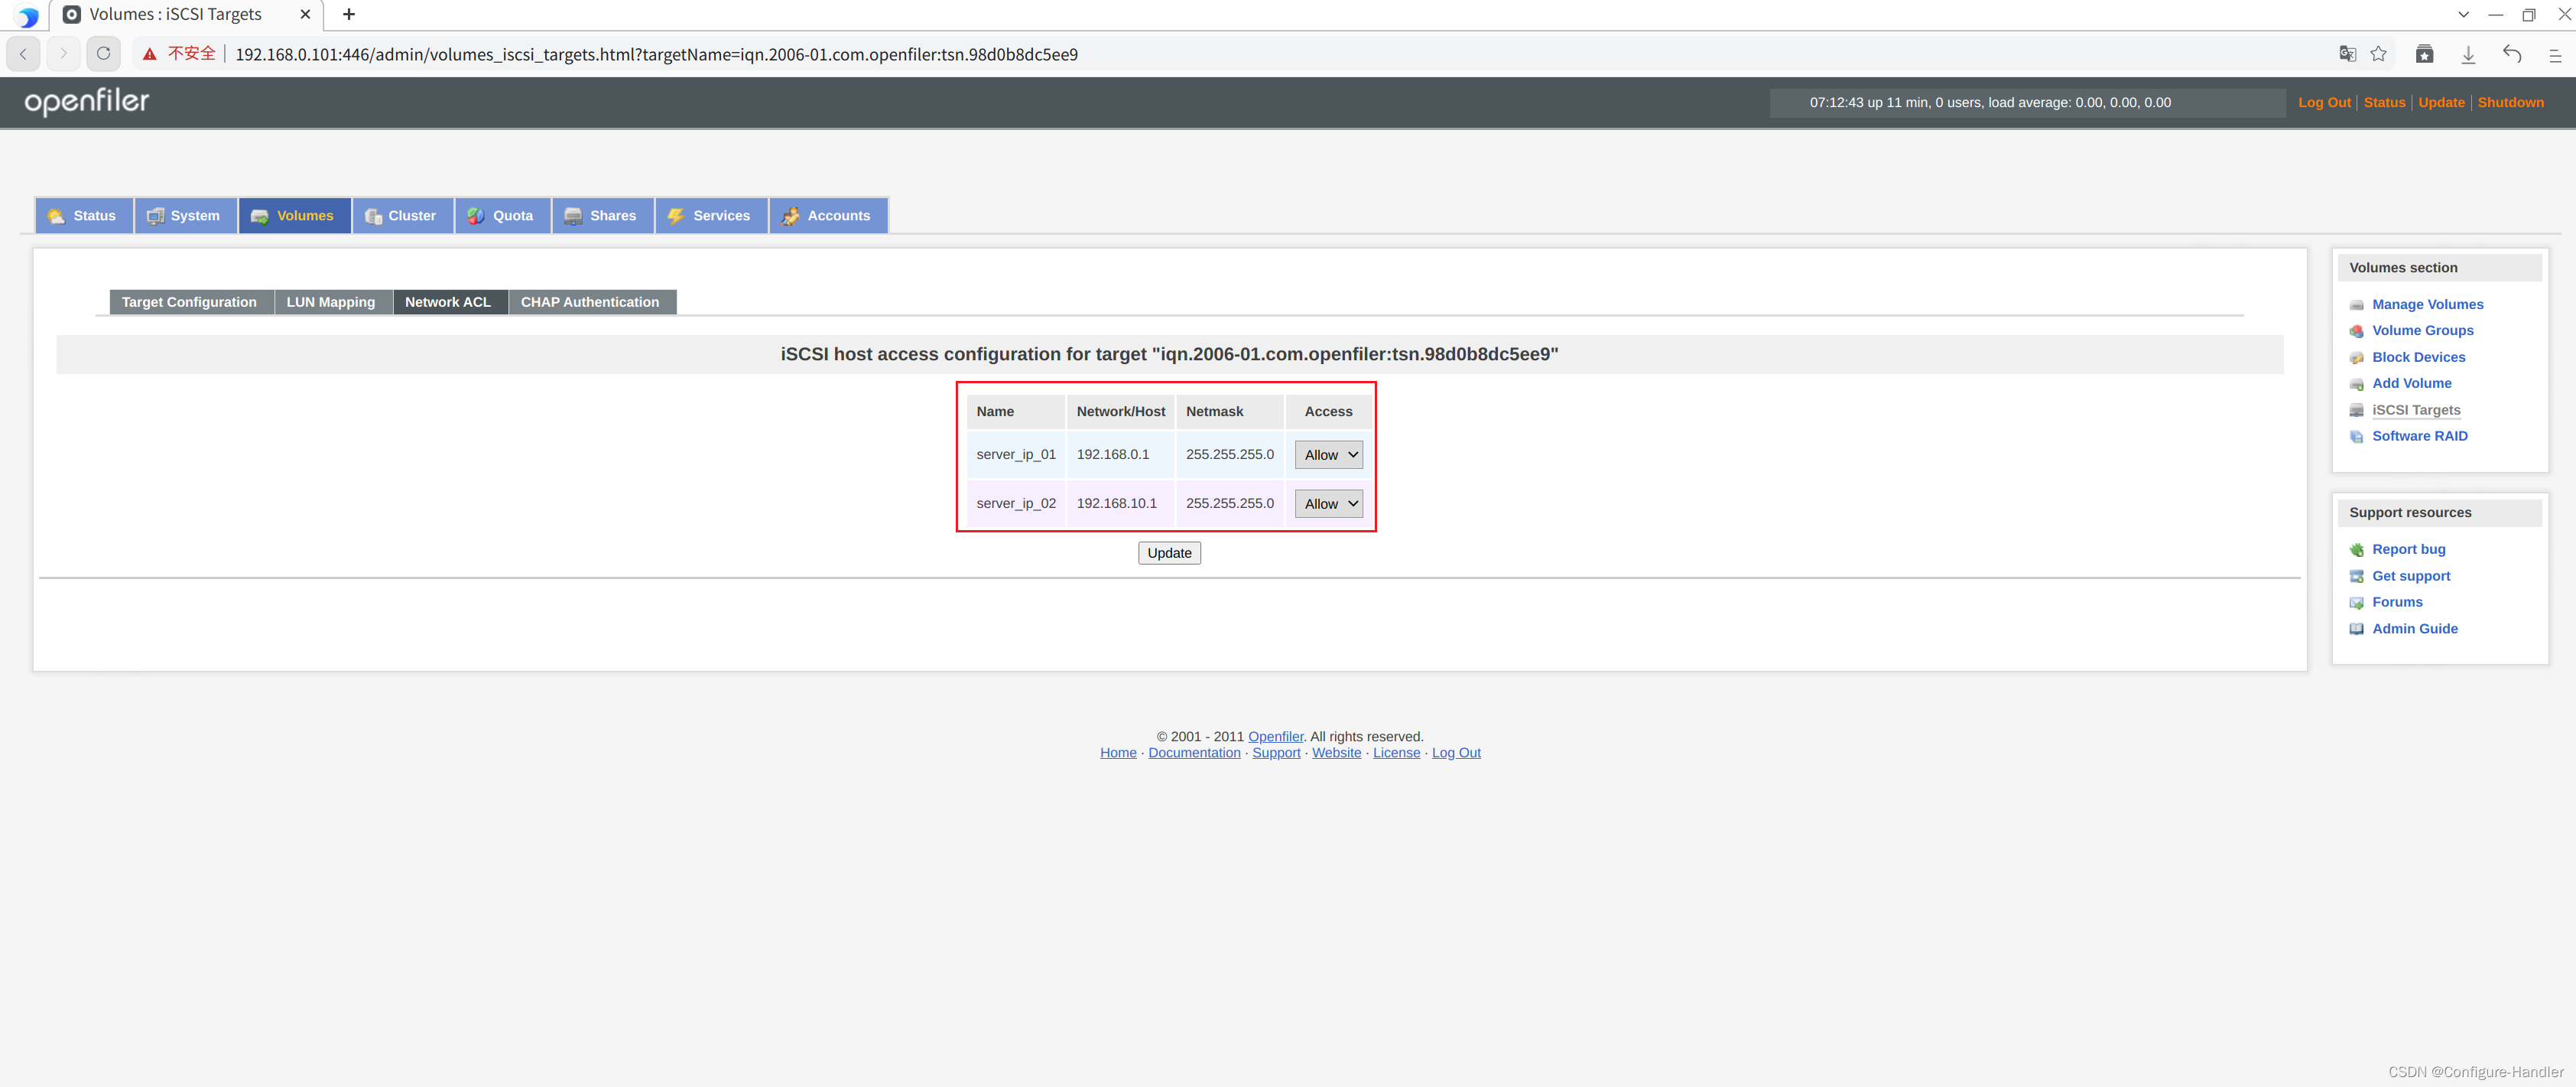Click the browser reload icon

click(103, 54)
